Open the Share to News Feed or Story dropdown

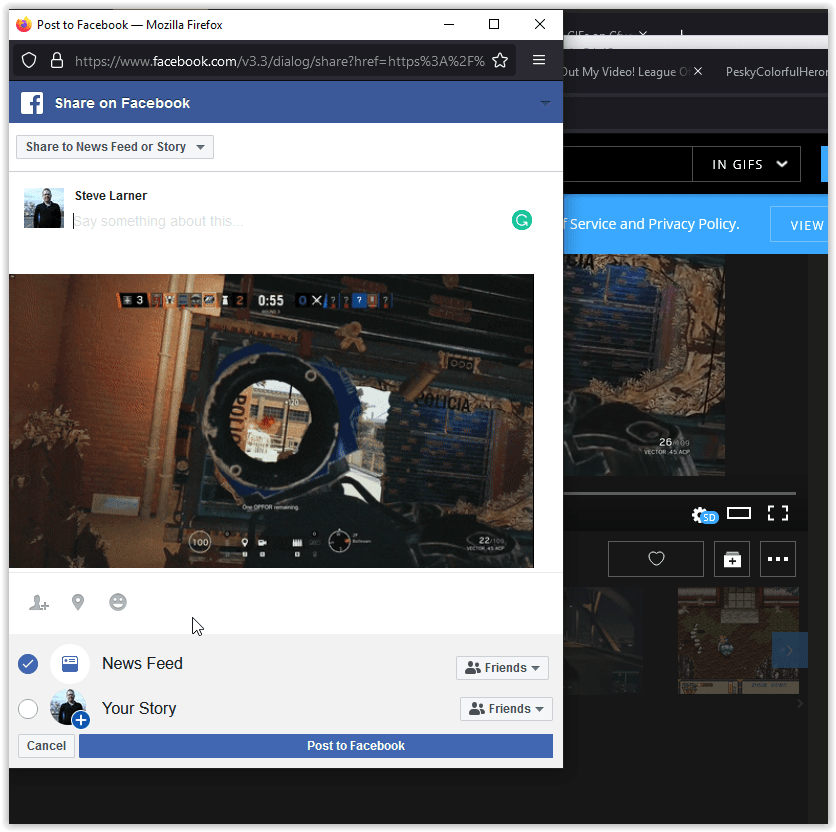click(114, 146)
